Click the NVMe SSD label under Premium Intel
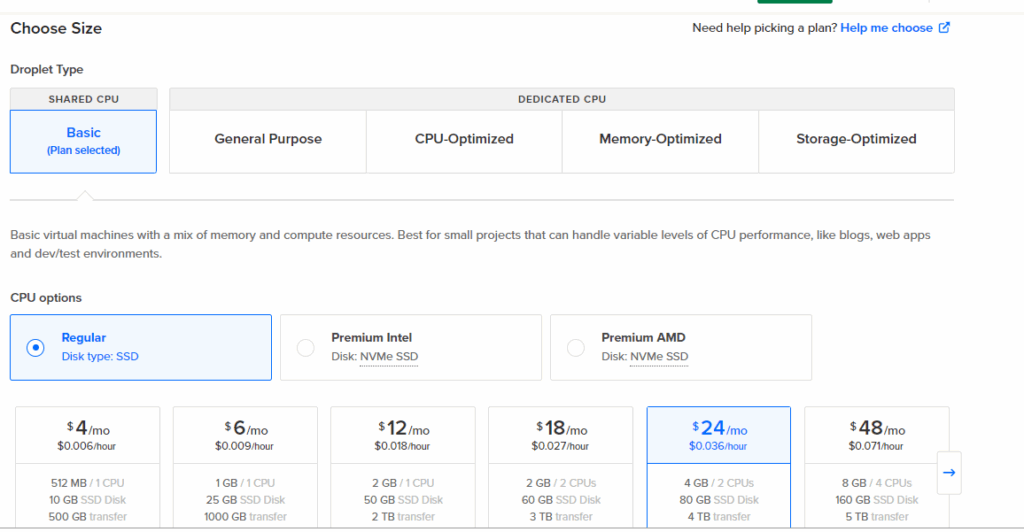The height and width of the screenshot is (532, 1024). coord(388,357)
